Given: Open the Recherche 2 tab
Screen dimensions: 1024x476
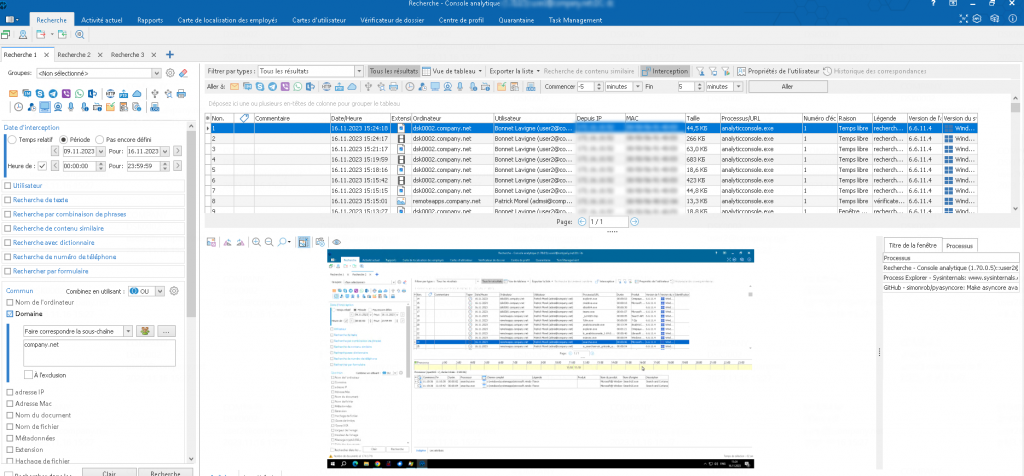Looking at the screenshot, I should (x=74, y=54).
